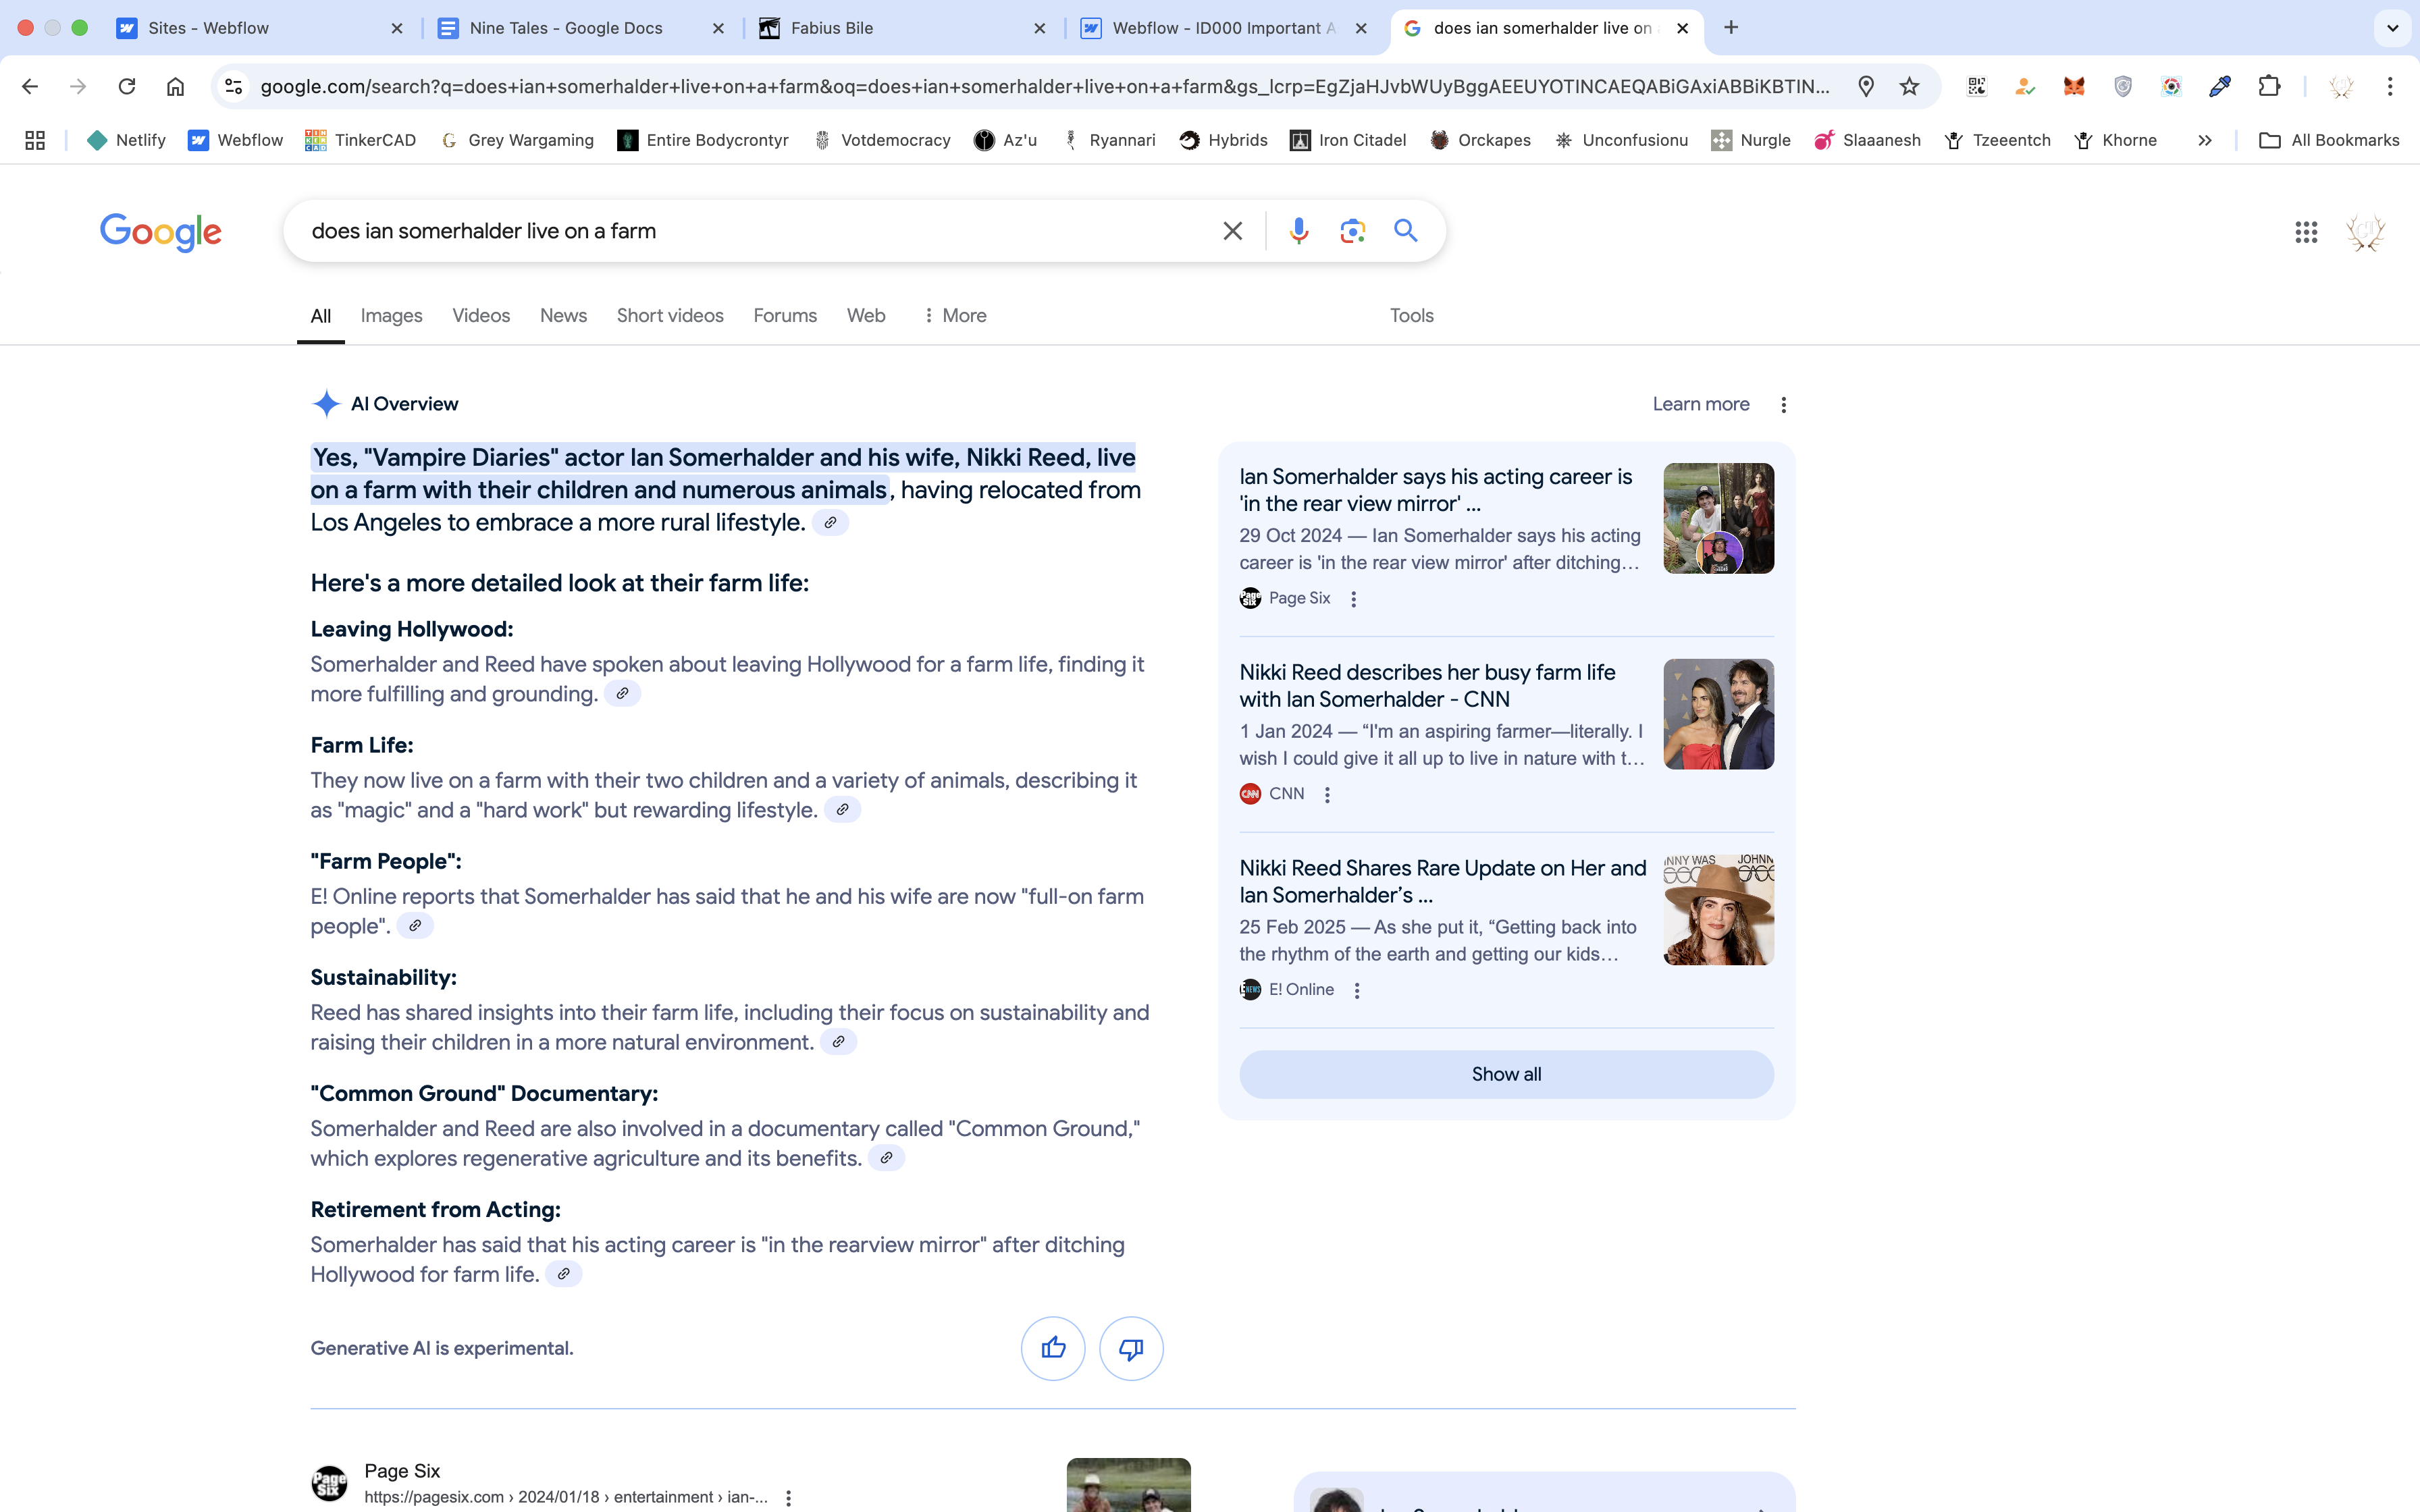Viewport: 2420px width, 1512px height.
Task: Switch to the Images results tab
Action: click(x=391, y=315)
